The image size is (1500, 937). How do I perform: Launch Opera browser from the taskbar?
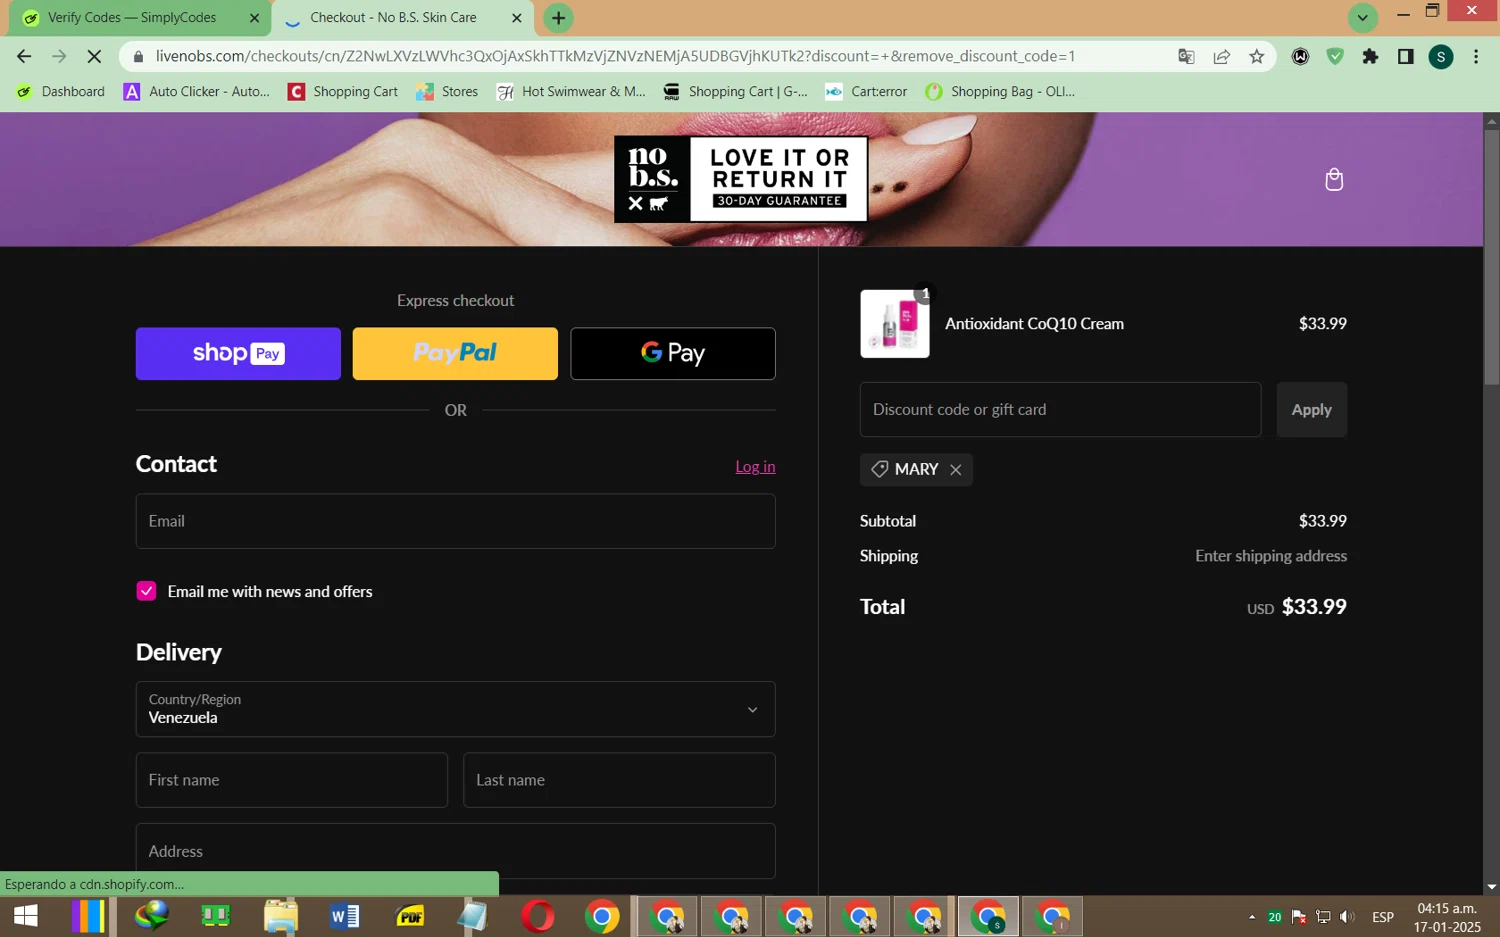click(537, 916)
